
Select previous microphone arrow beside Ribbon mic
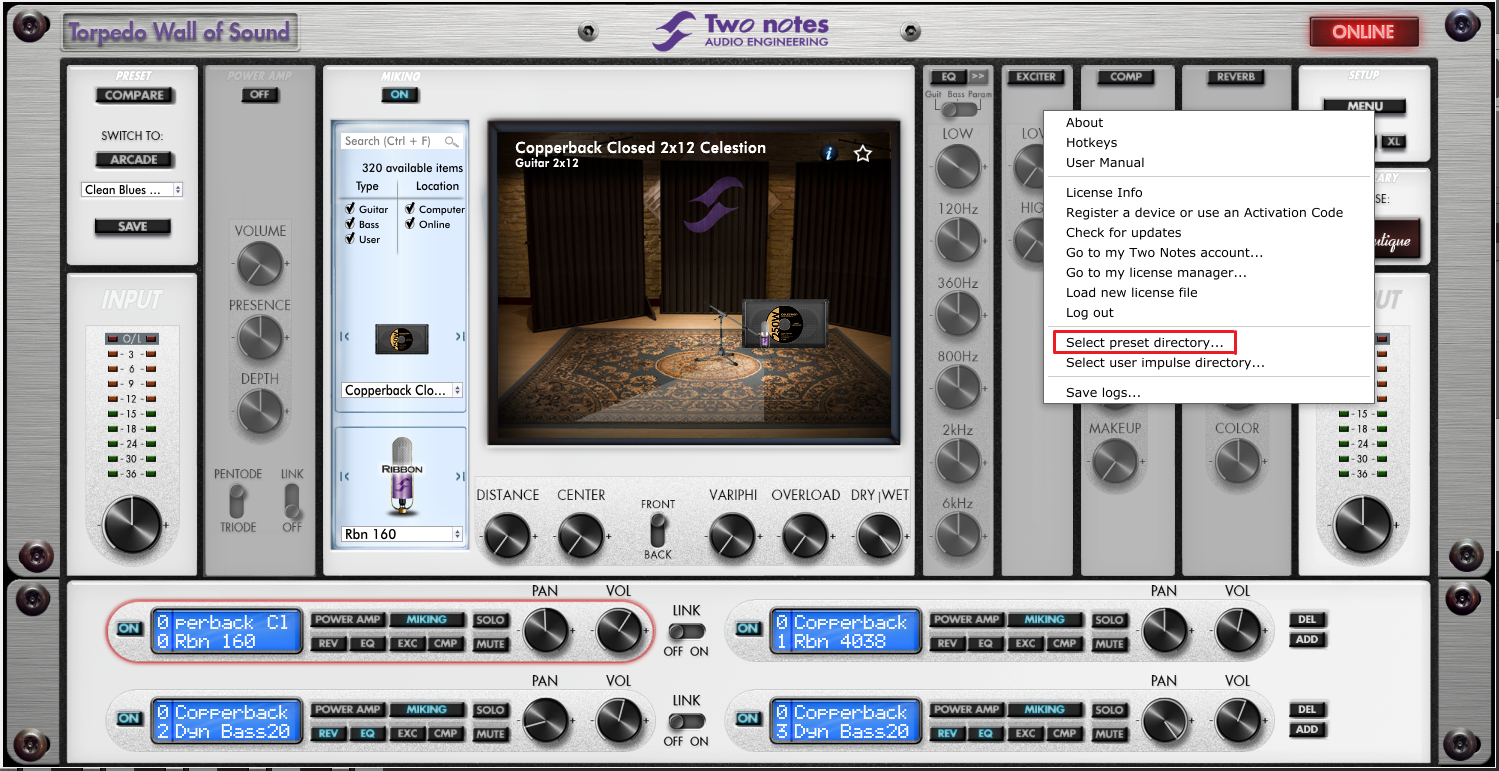[345, 476]
